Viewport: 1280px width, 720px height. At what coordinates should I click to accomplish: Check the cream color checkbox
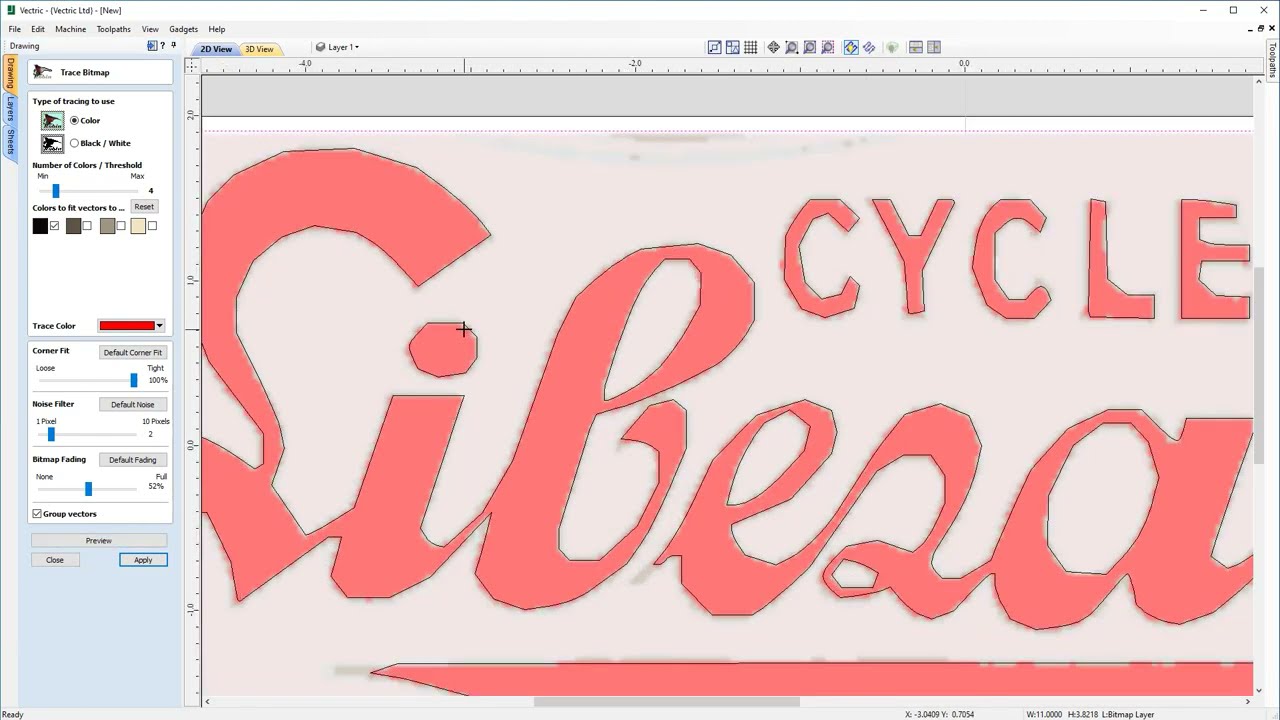point(152,226)
